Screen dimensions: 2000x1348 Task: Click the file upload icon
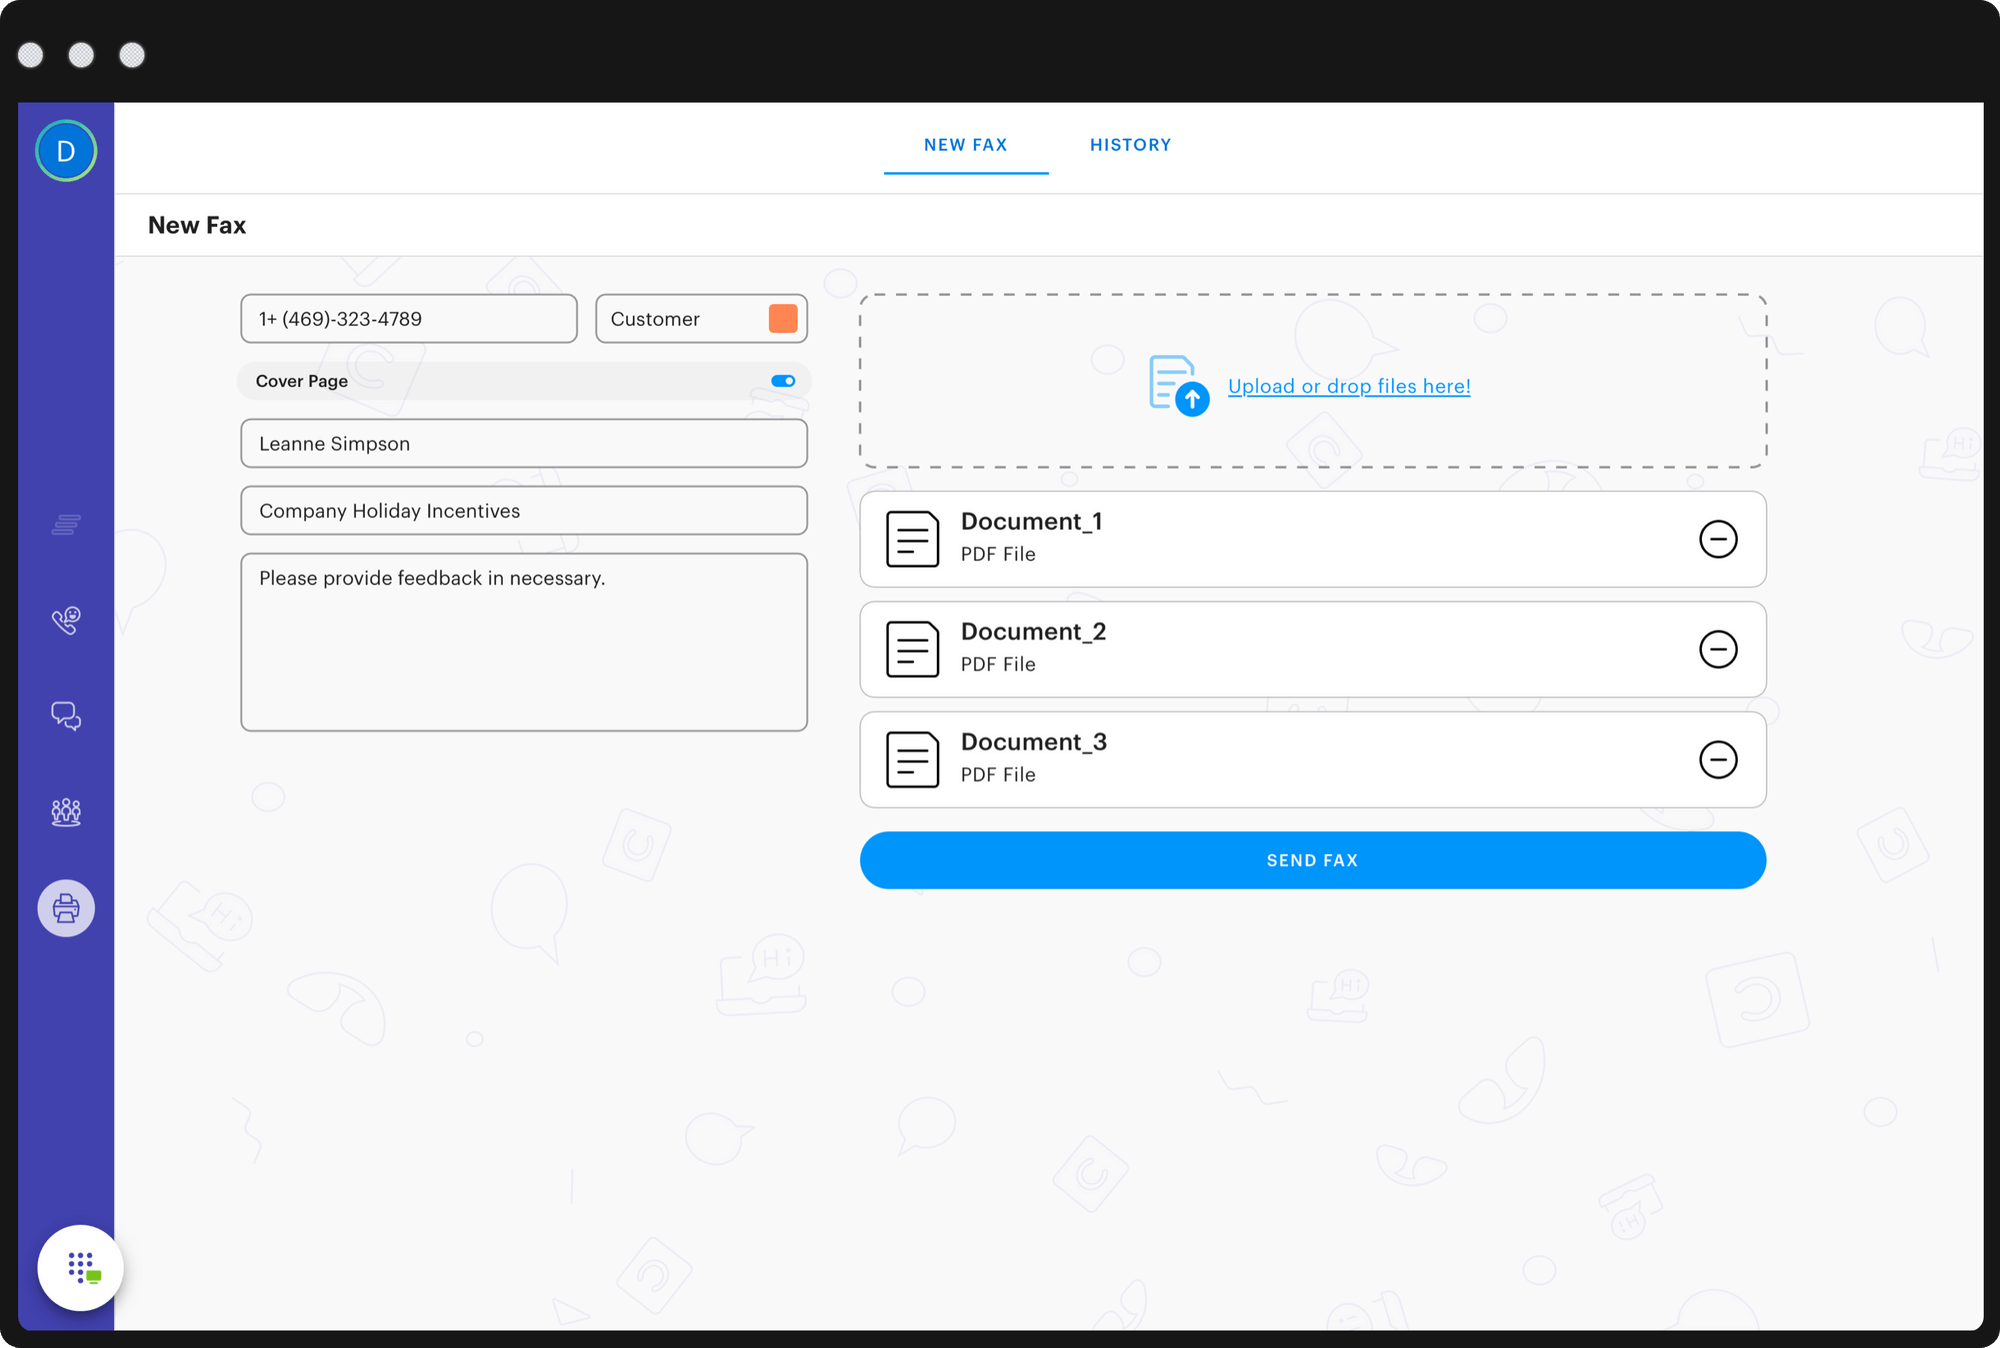(1178, 385)
